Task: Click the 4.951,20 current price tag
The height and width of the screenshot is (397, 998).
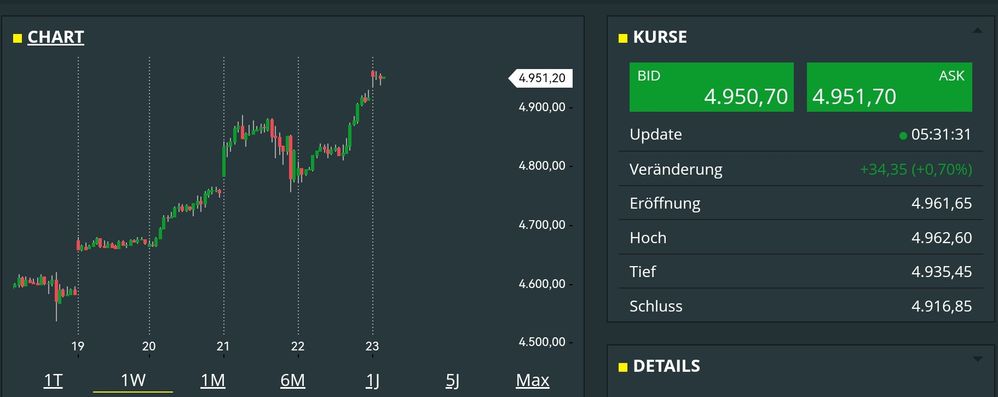Action: click(540, 78)
